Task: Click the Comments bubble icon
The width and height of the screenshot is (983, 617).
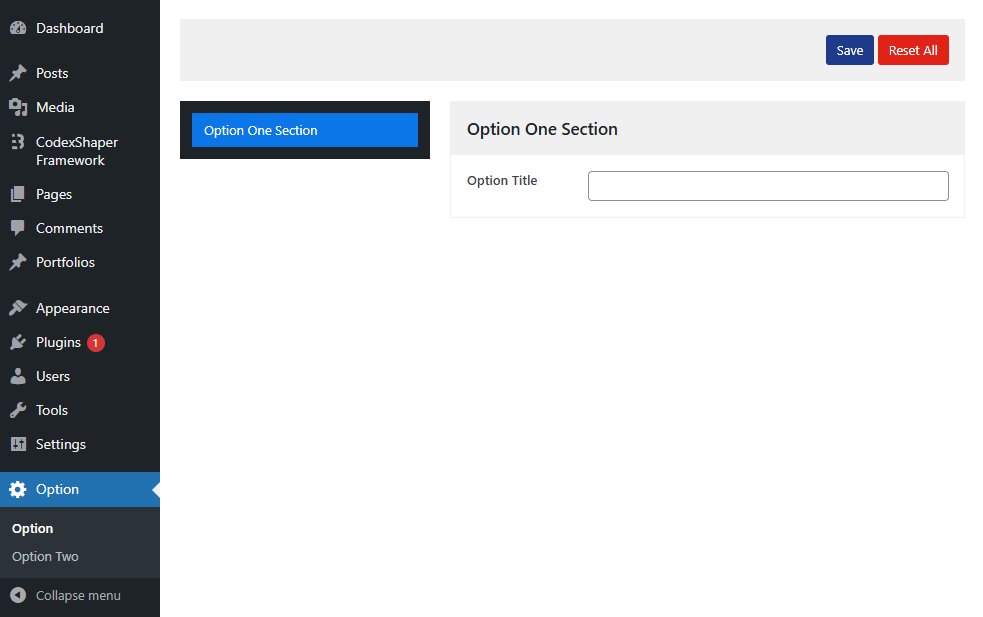Action: 16,228
